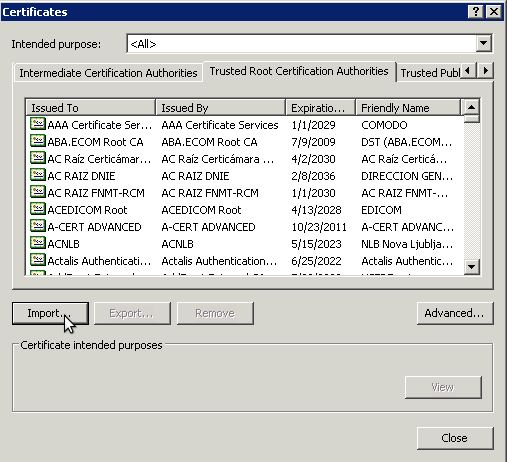Click the list scrollbar up arrow
This screenshot has height=462, width=507.
point(471,107)
